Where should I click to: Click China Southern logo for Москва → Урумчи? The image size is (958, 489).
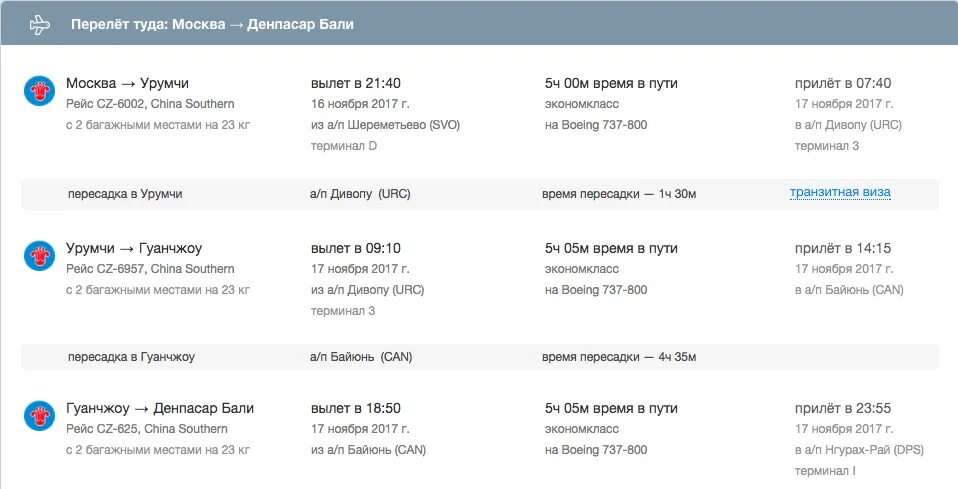pos(39,90)
